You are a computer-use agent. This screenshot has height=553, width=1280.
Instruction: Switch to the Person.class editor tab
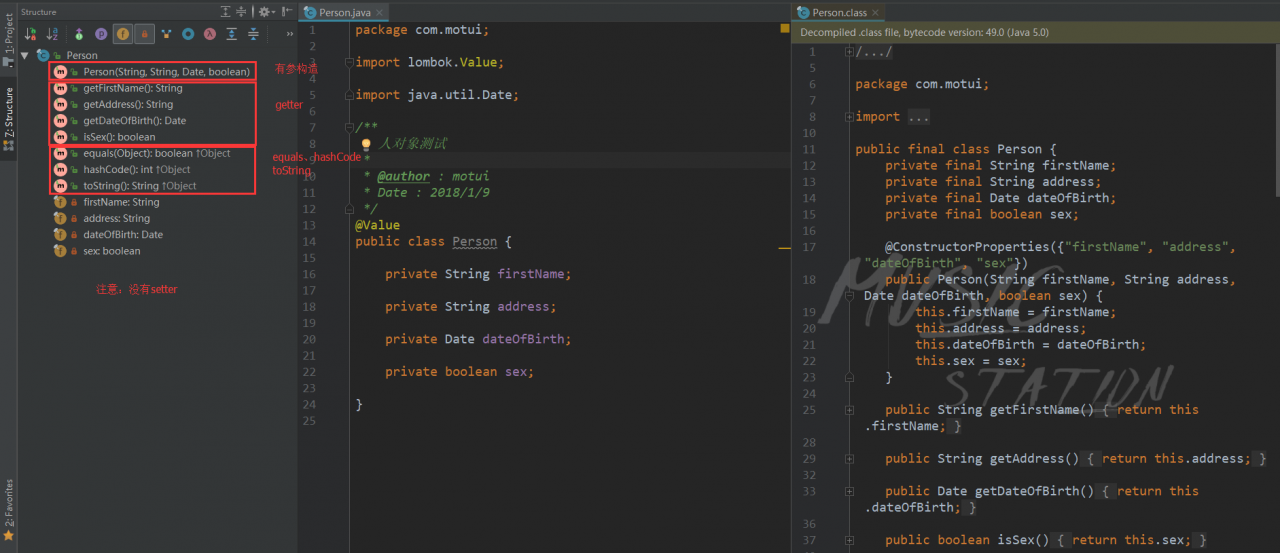(838, 13)
